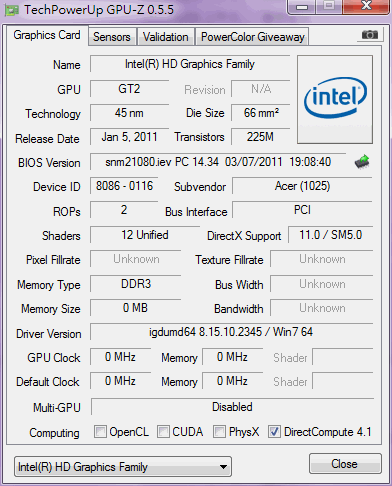
Task: Click the camera screenshot icon
Action: pyautogui.click(x=369, y=34)
